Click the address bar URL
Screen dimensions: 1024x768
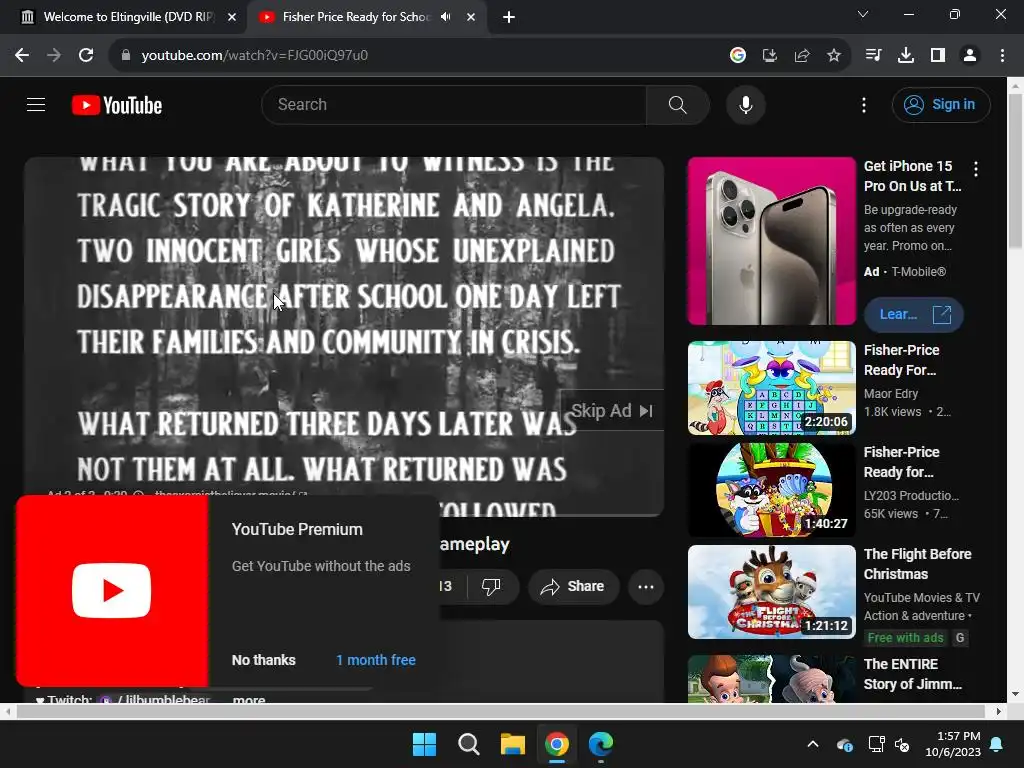pyautogui.click(x=255, y=56)
